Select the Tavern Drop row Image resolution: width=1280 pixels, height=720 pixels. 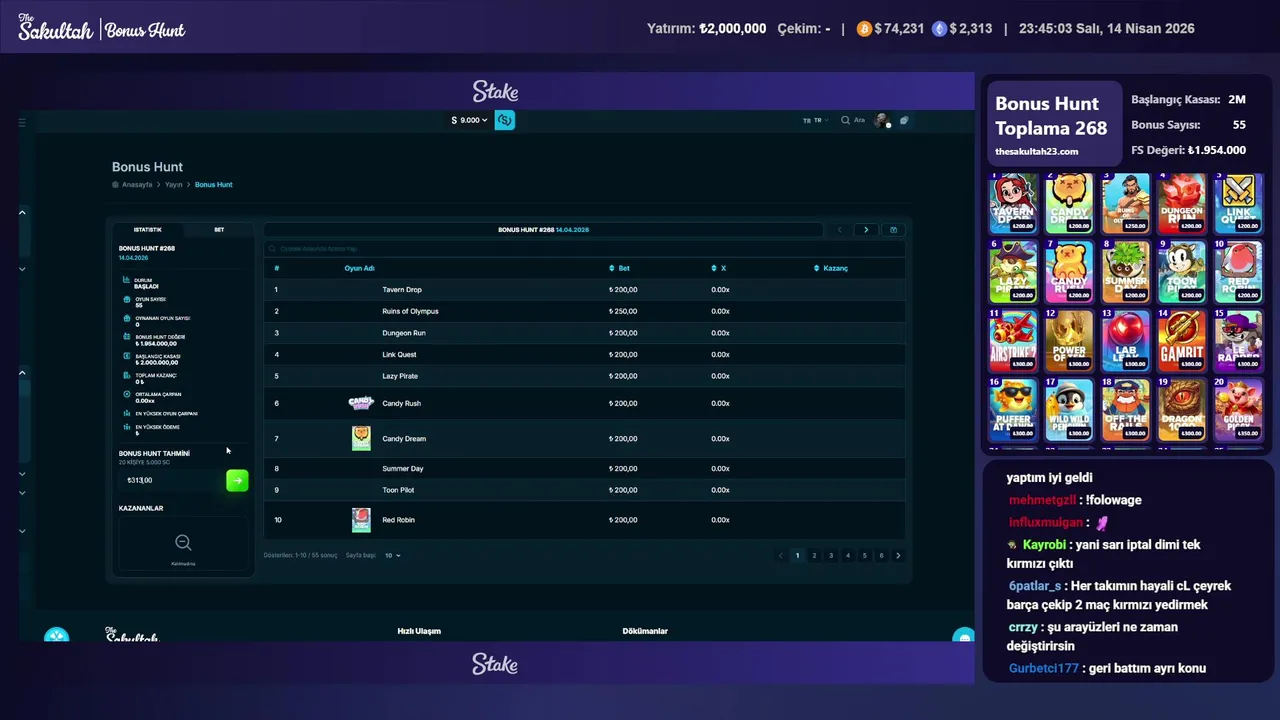pyautogui.click(x=584, y=290)
